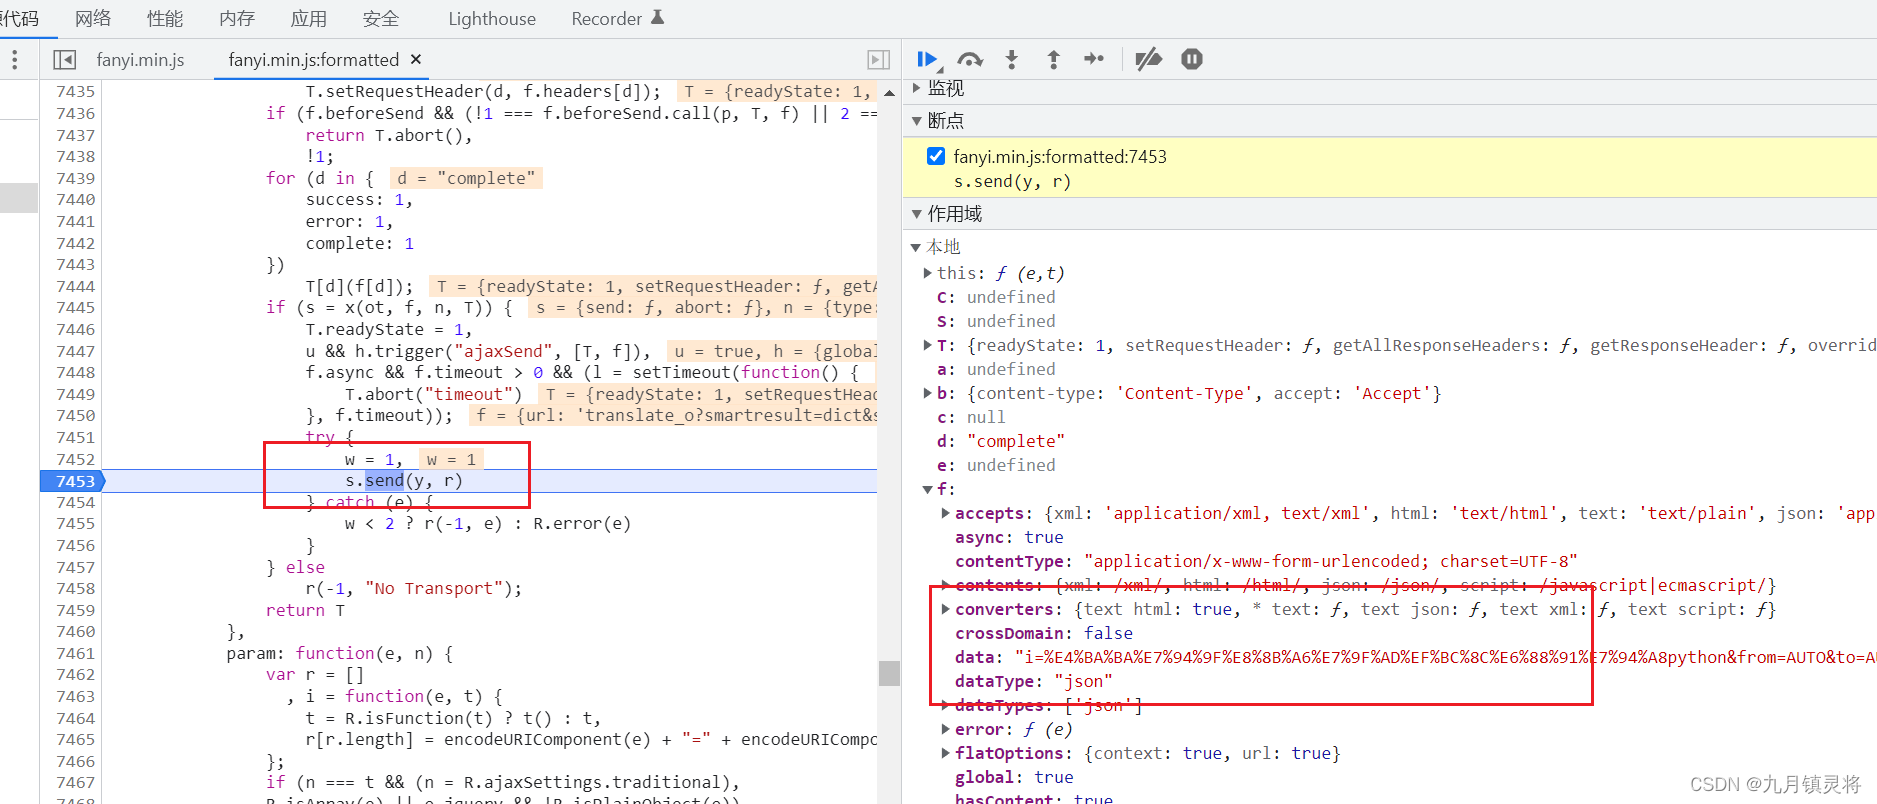
Task: Expand the T variable object
Action: [927, 345]
